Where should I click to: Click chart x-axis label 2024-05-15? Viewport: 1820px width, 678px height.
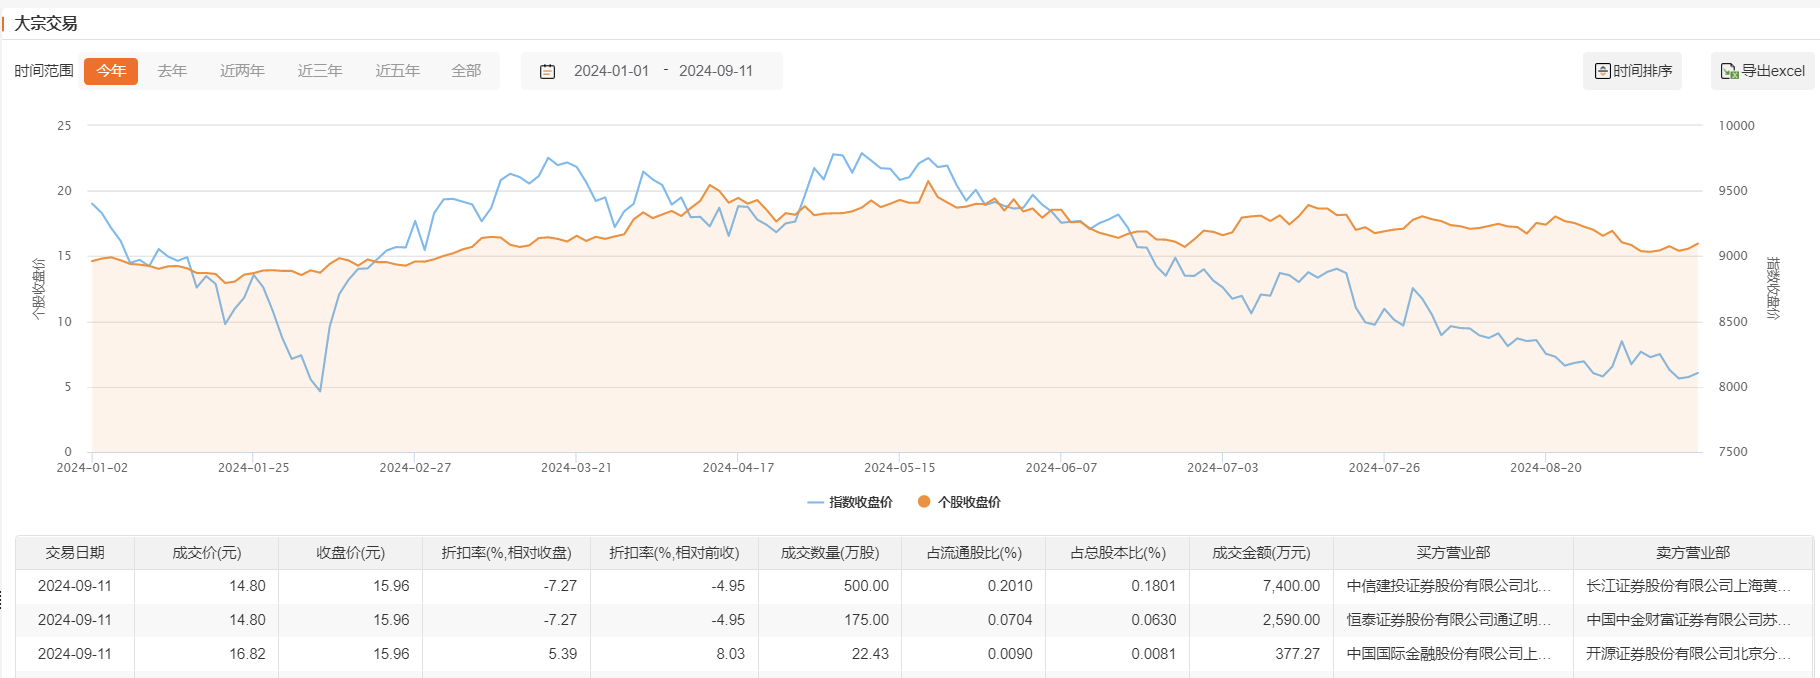coord(899,467)
